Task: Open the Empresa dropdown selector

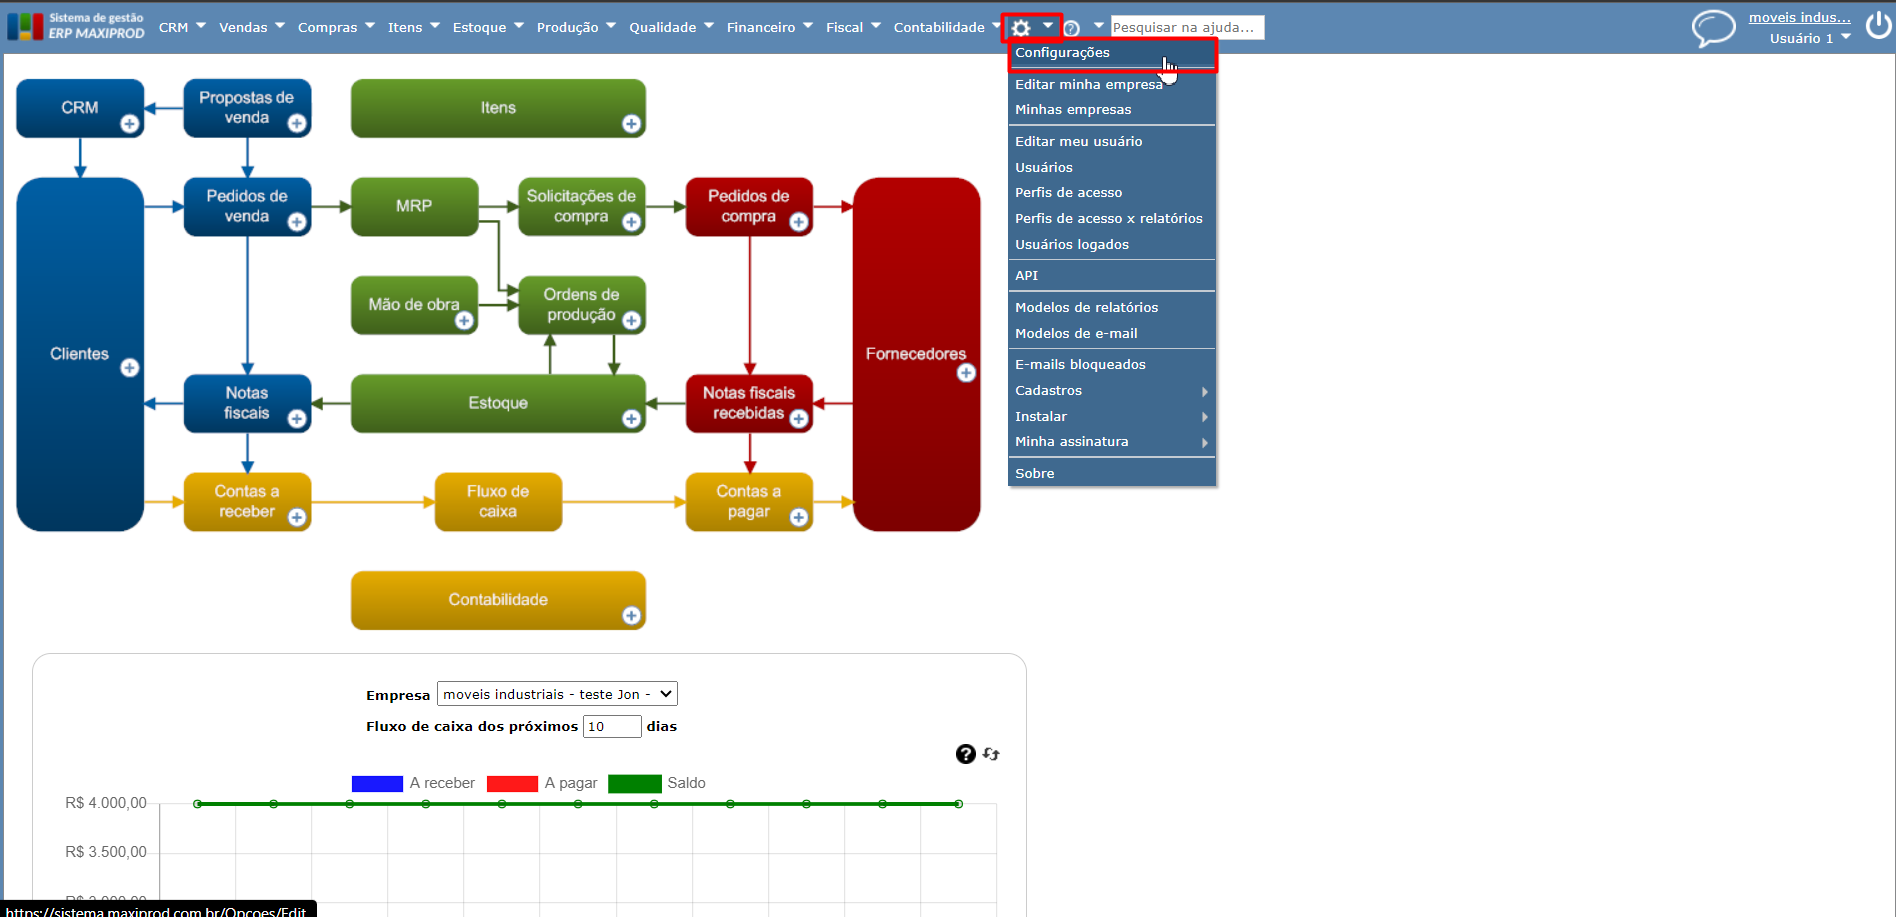Action: tap(557, 694)
